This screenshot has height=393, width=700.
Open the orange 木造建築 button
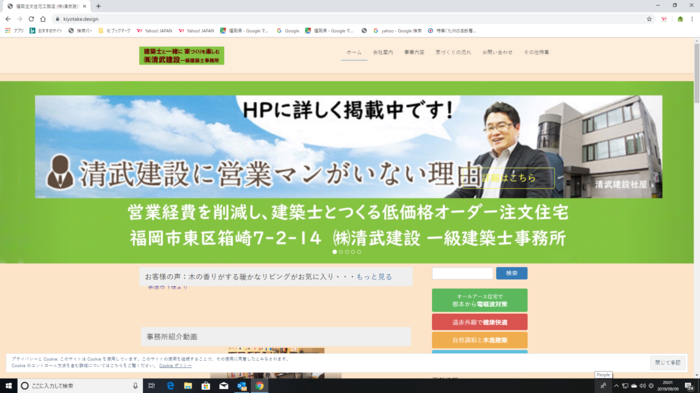[x=479, y=340]
